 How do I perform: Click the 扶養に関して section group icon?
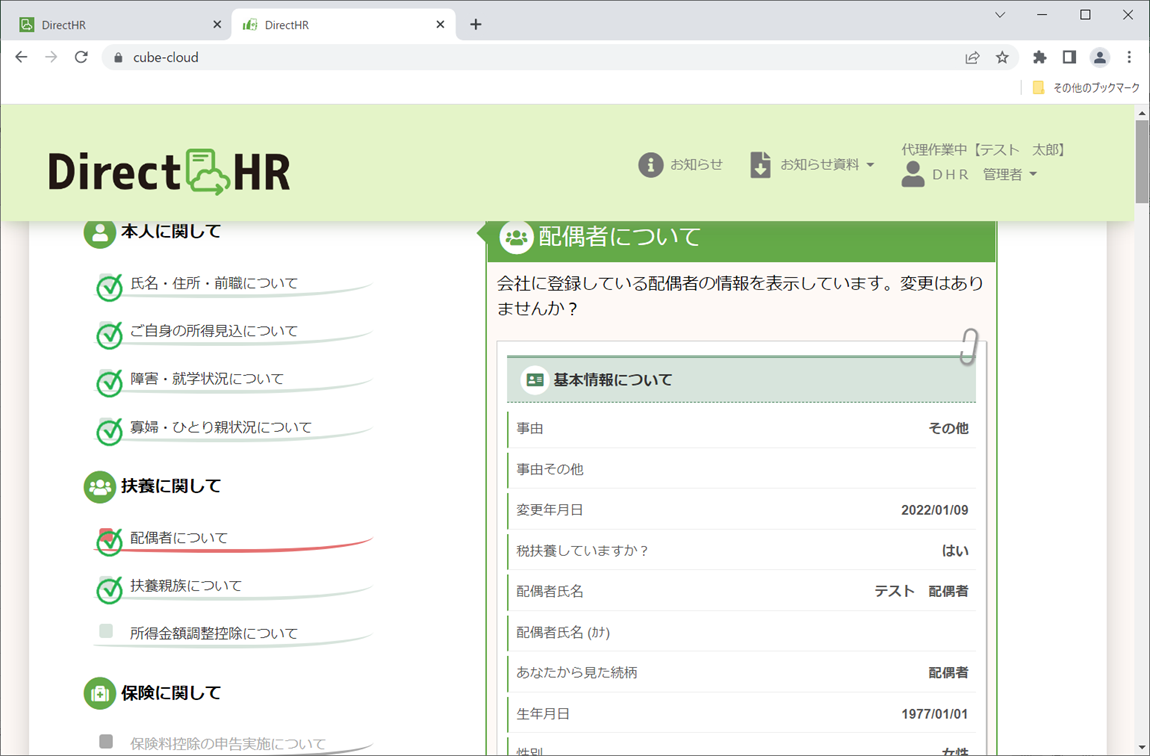click(100, 487)
